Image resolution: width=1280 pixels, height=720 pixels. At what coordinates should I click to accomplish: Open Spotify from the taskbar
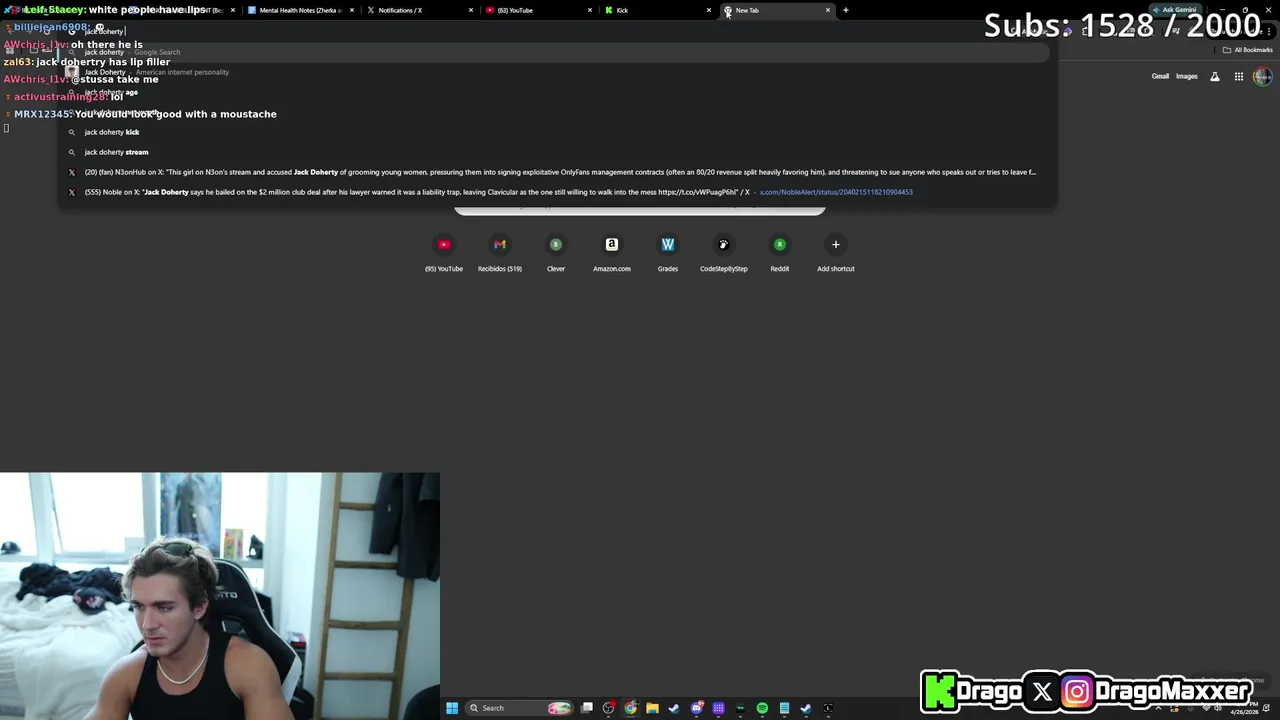pos(762,708)
